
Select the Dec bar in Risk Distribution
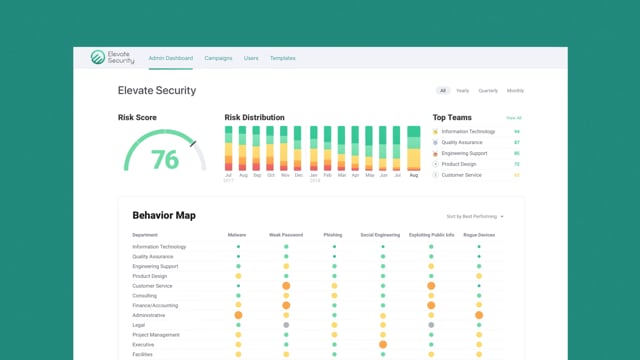(x=298, y=149)
